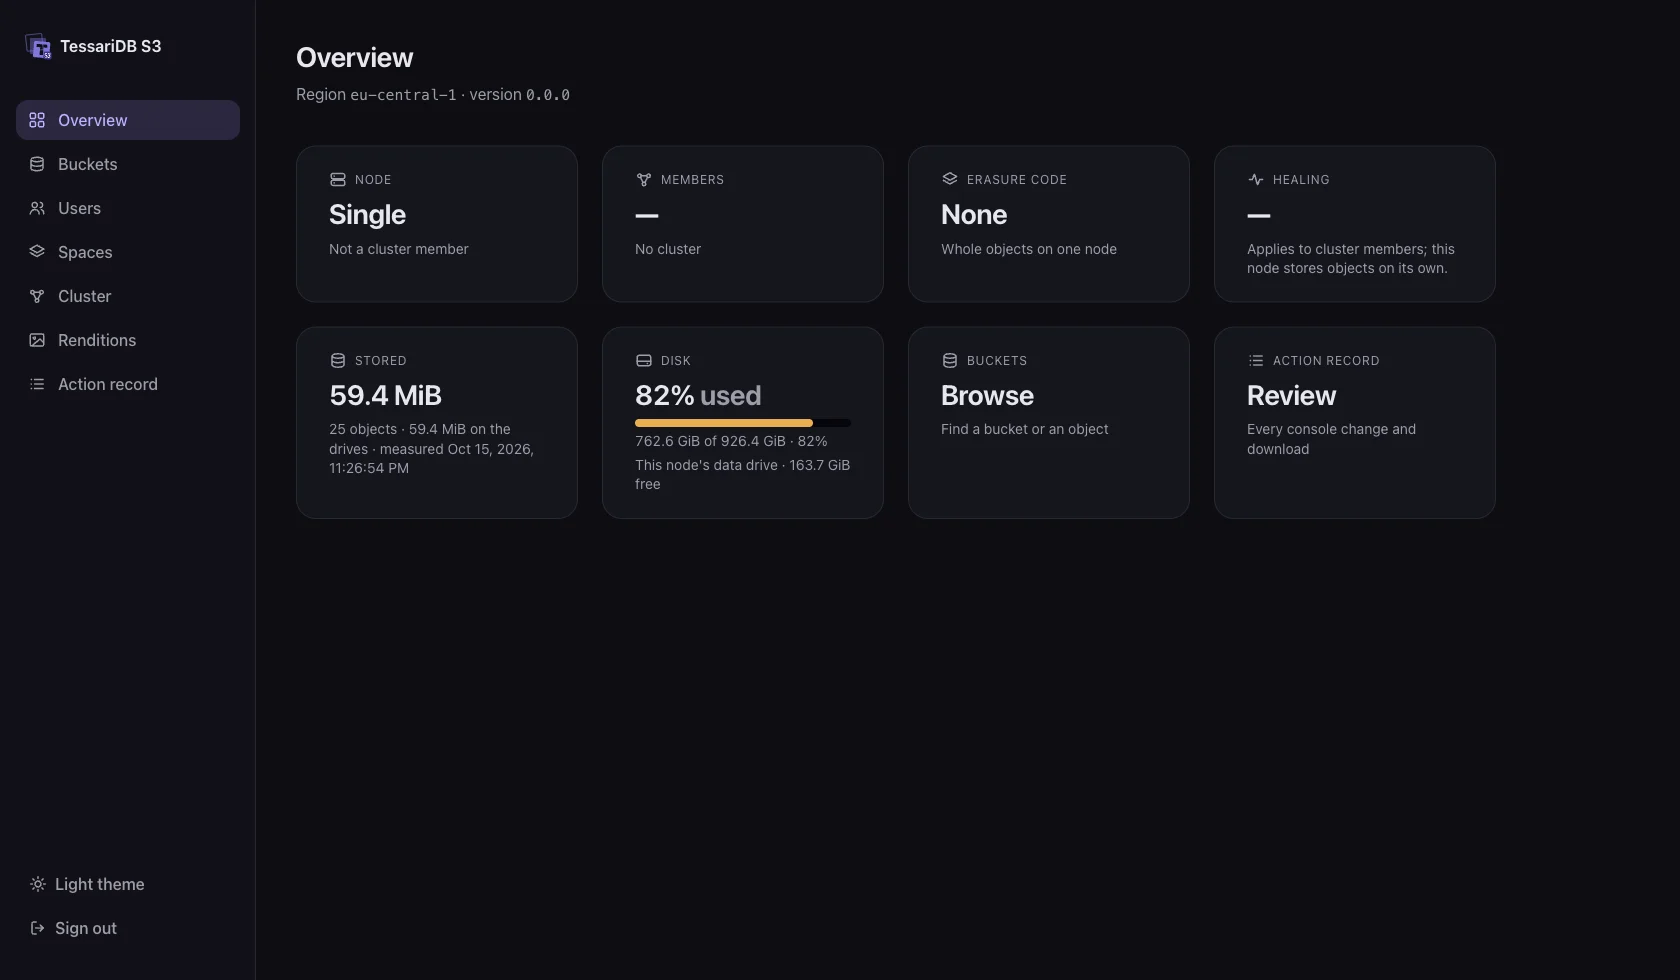Click the Sign out door-arrow icon

tap(38, 928)
